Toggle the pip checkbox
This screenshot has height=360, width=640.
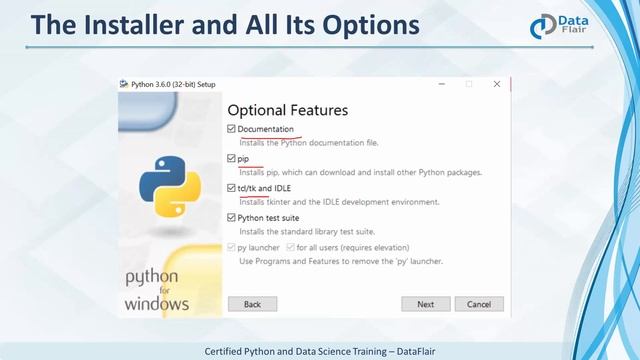click(231, 158)
